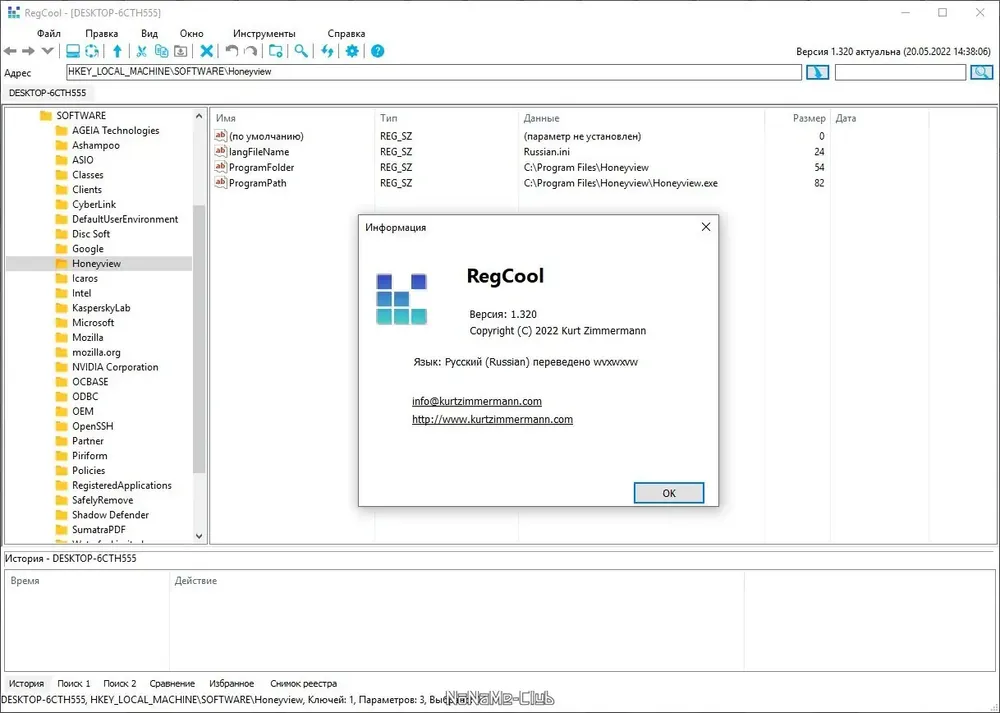Undo the last action via toolbar
1000x713 pixels.
pos(232,51)
